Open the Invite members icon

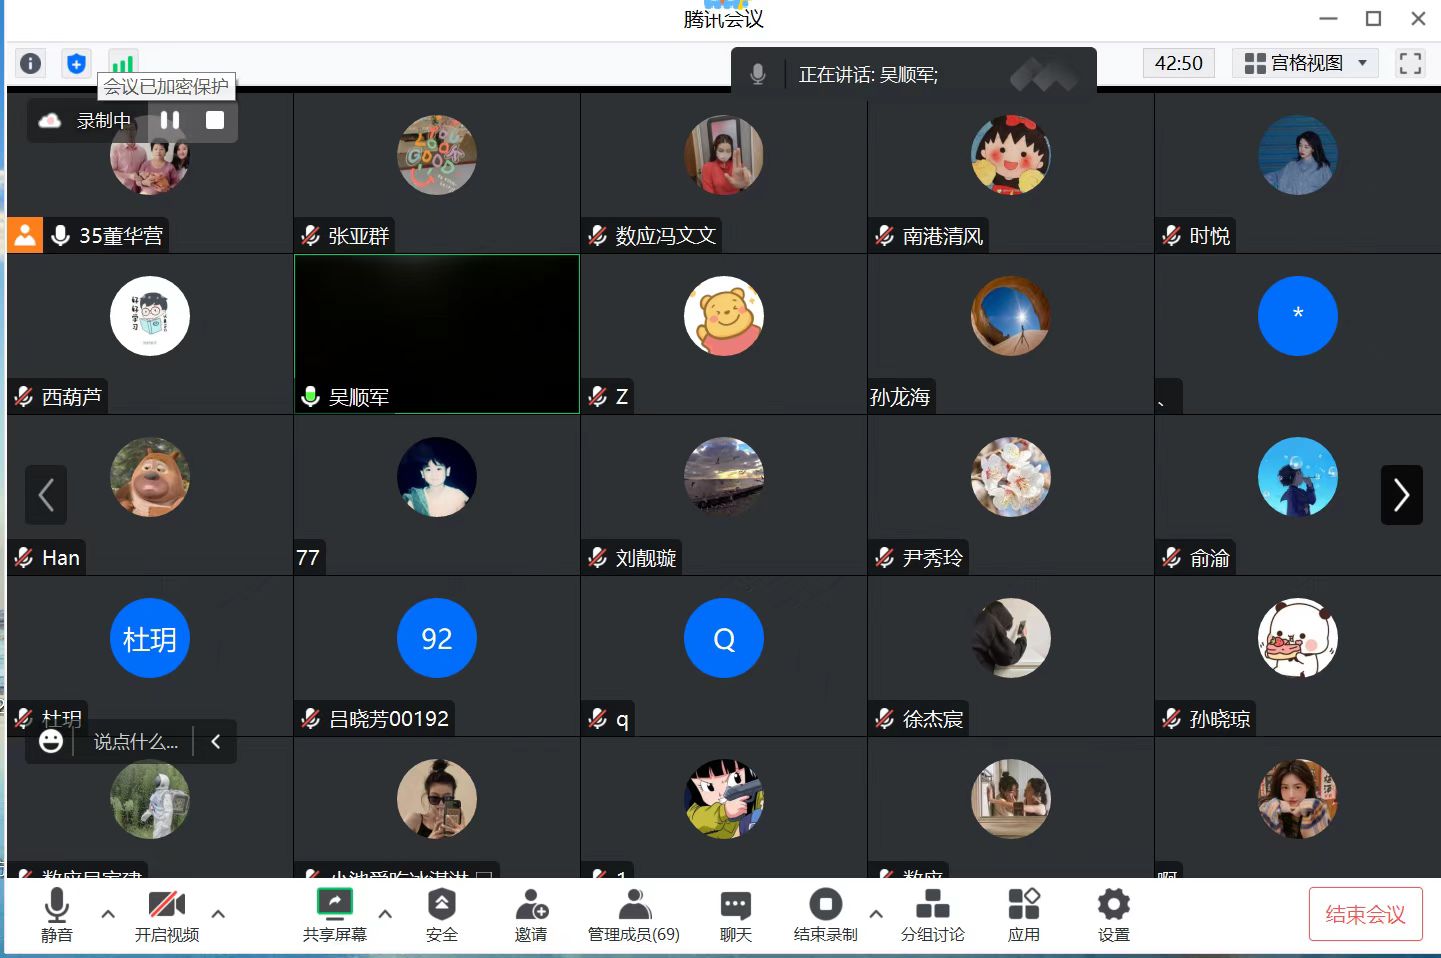coord(531,915)
